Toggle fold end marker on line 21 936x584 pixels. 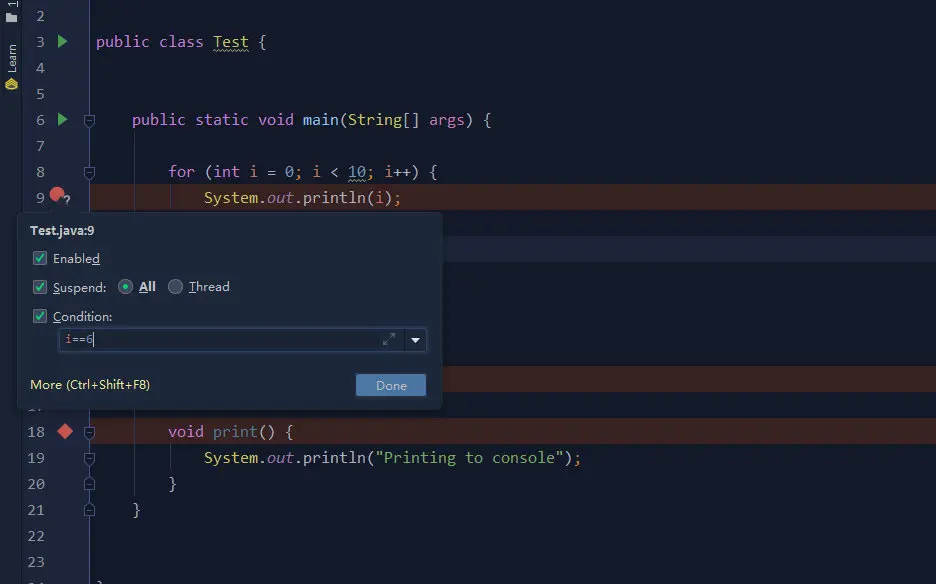(x=90, y=510)
